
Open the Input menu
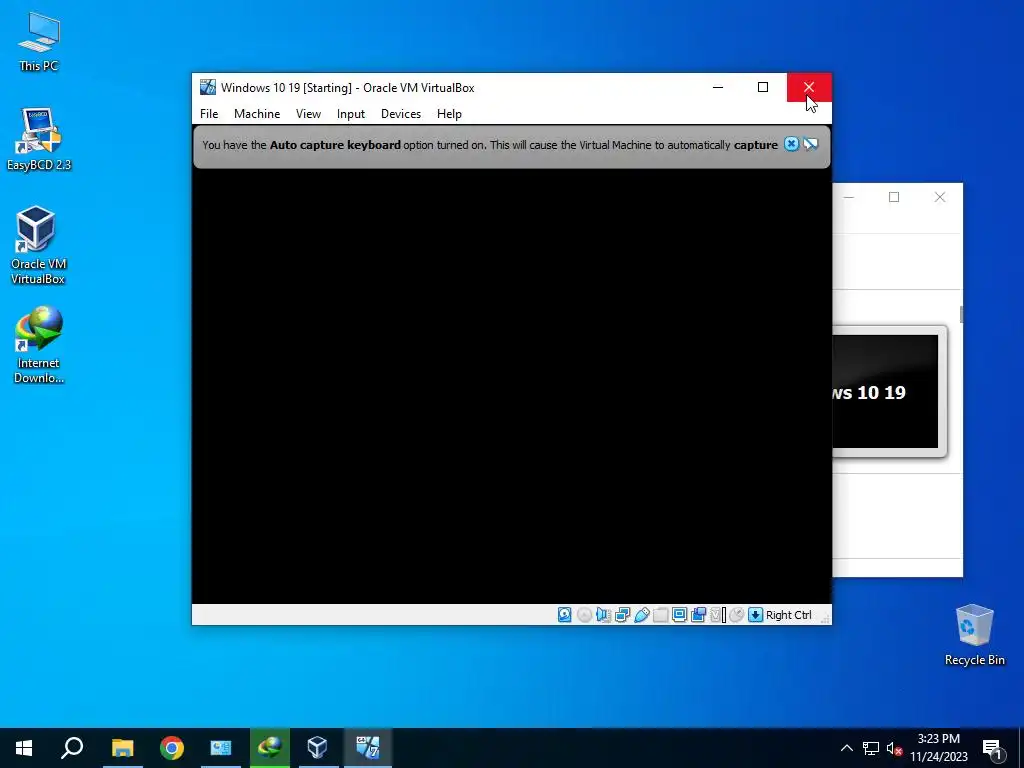tap(351, 114)
